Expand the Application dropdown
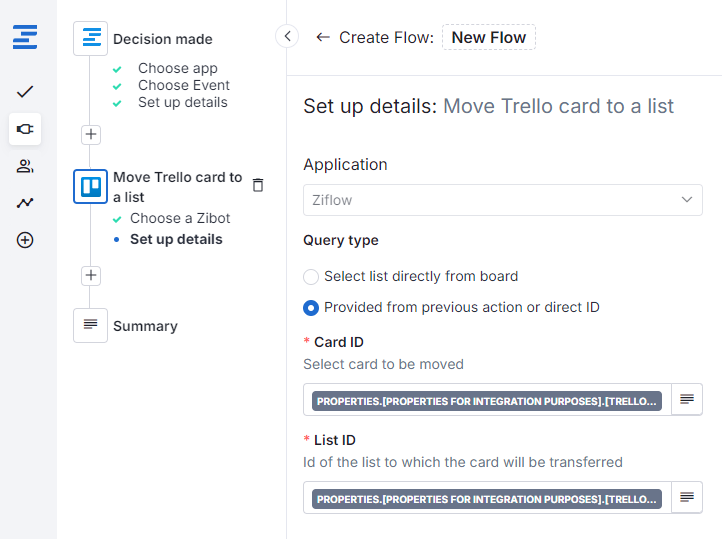The height and width of the screenshot is (539, 722). 502,200
